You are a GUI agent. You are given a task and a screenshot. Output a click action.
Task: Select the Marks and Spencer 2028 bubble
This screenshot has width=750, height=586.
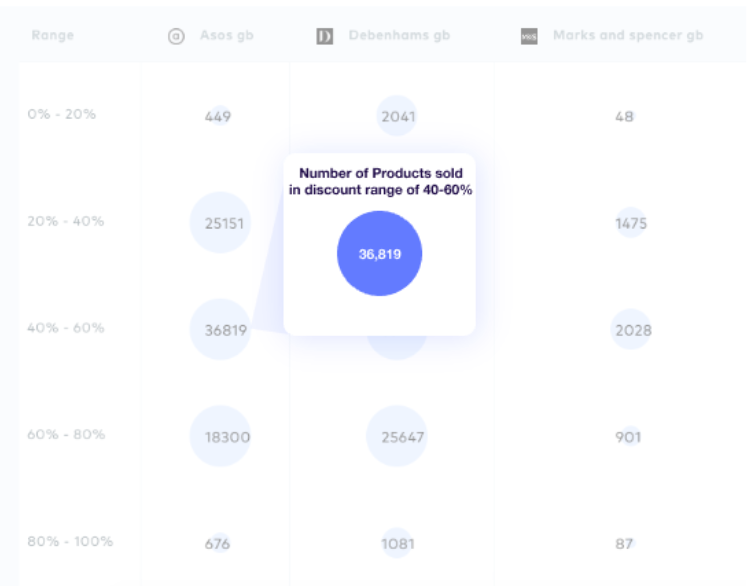(x=631, y=329)
